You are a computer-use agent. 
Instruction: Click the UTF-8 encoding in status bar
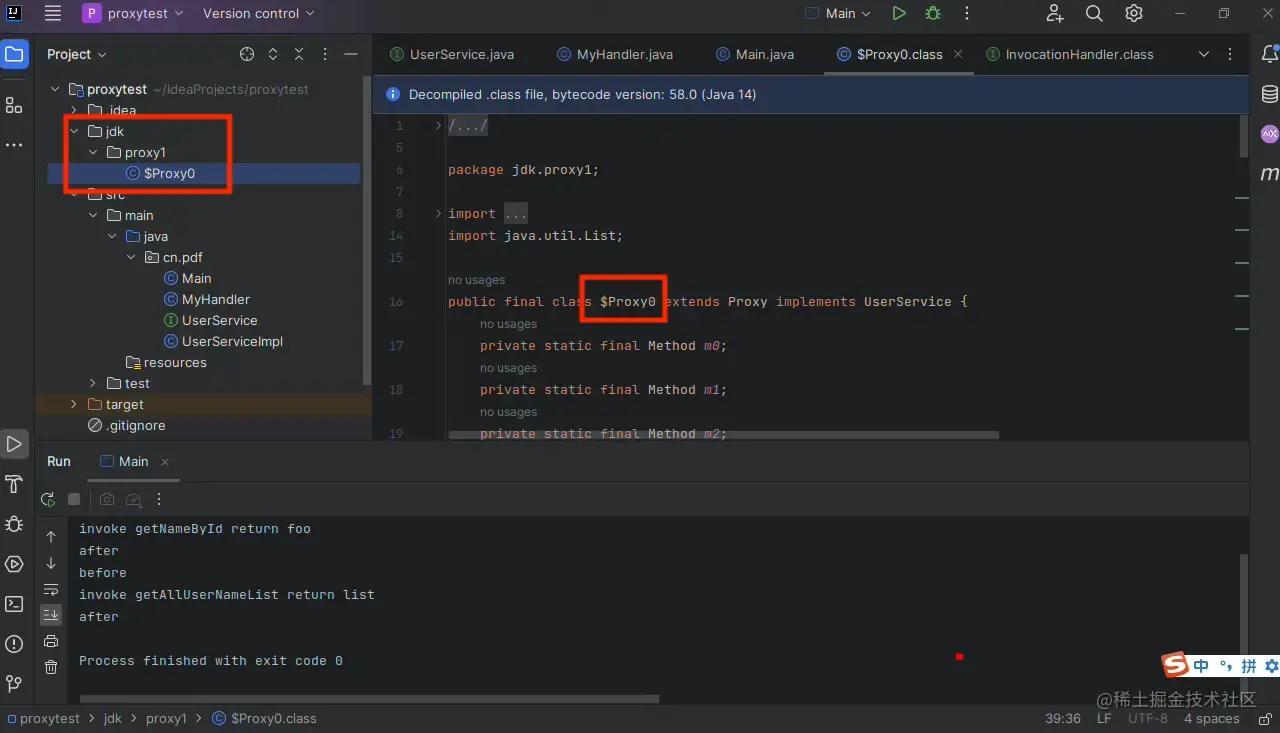click(1147, 718)
